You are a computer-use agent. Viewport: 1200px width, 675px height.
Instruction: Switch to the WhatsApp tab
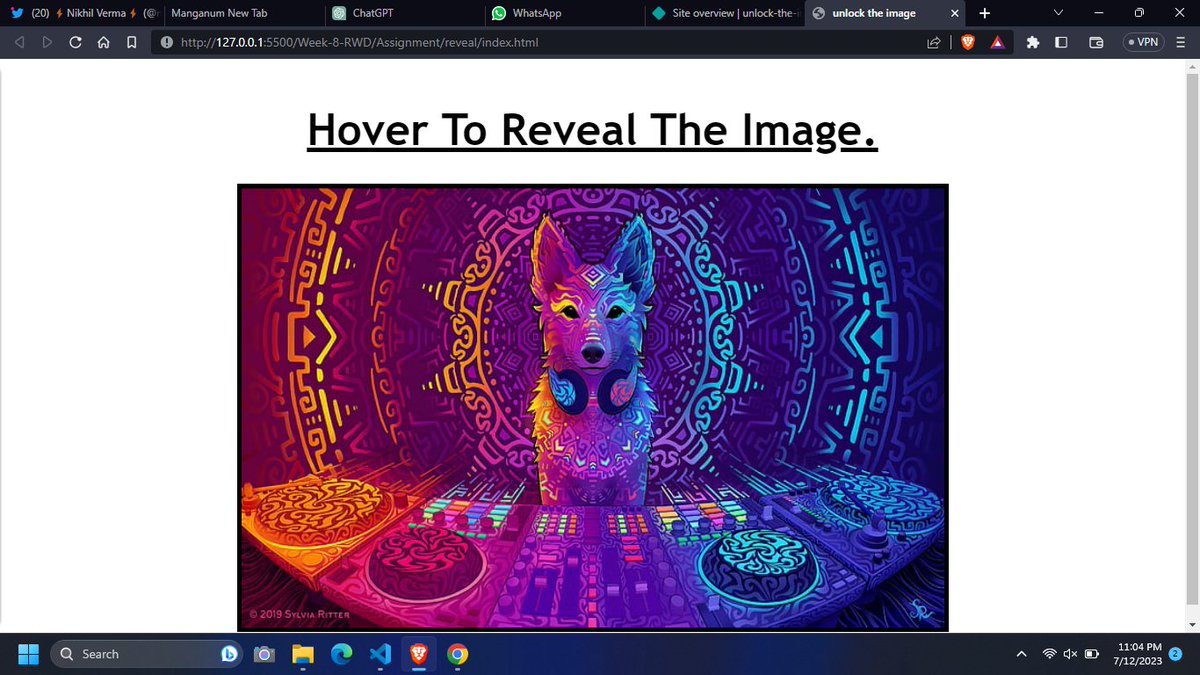[564, 13]
